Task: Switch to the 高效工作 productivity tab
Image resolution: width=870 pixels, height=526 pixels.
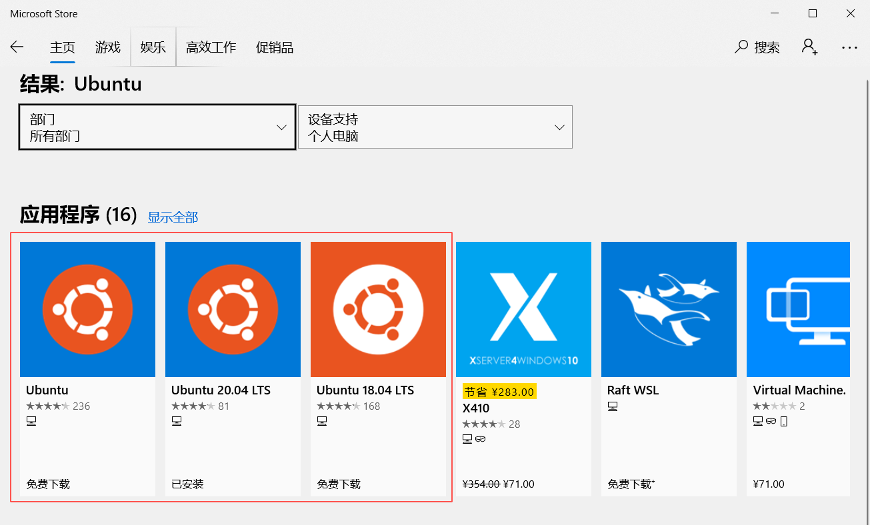Action: click(x=211, y=48)
